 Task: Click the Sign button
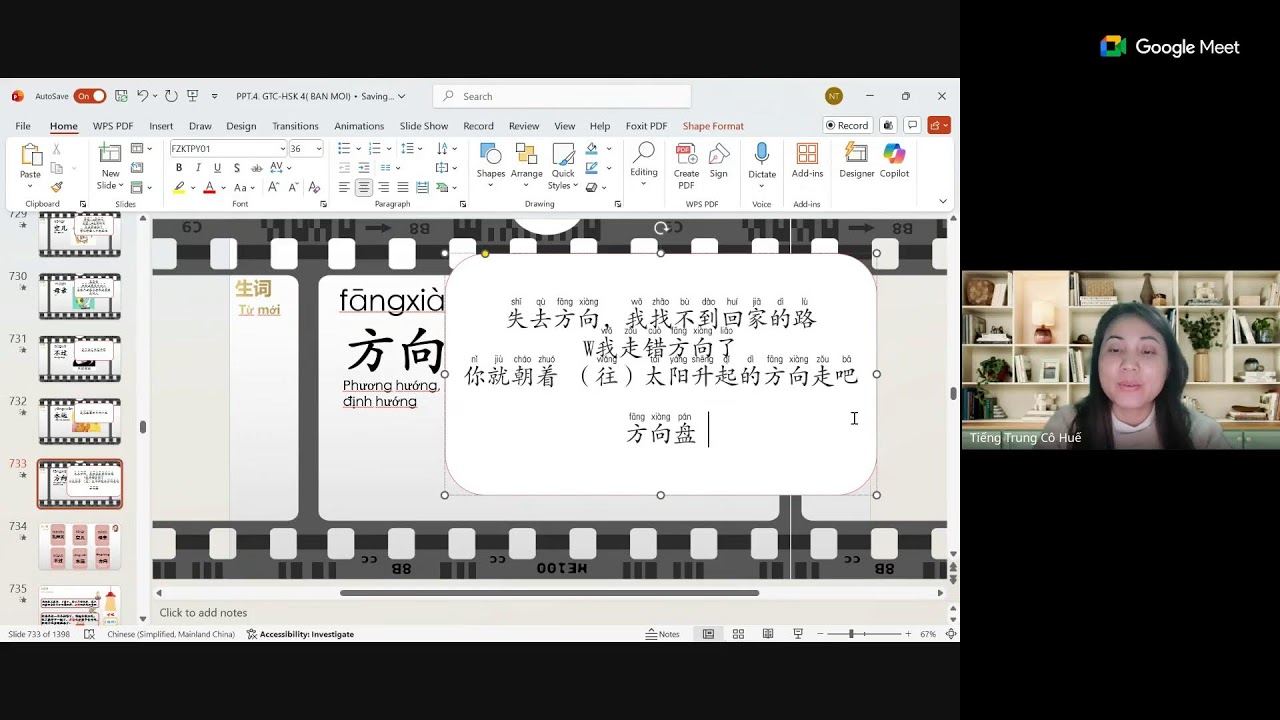pyautogui.click(x=719, y=161)
